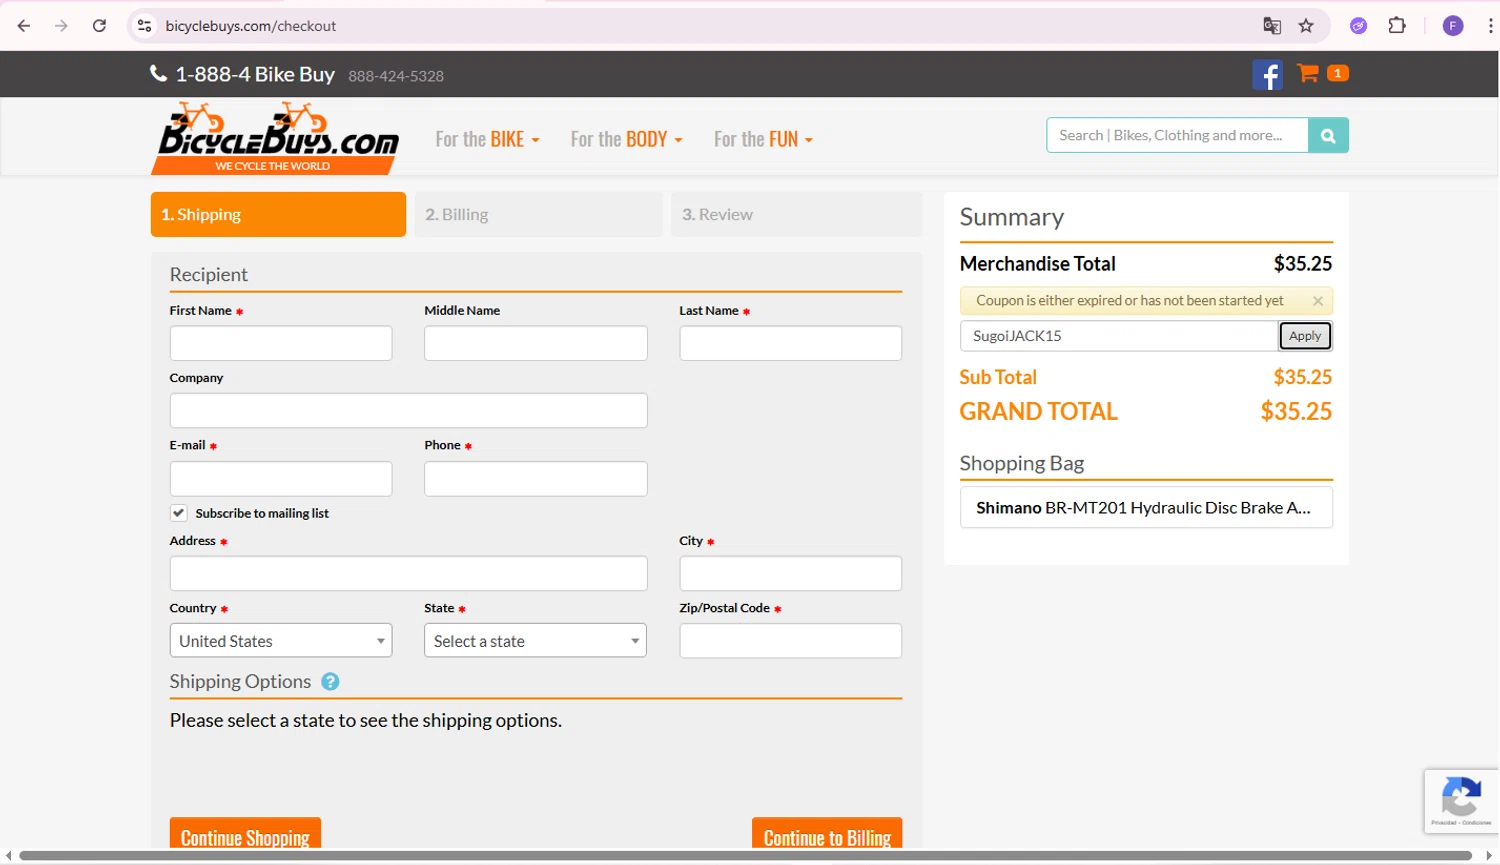Image resolution: width=1500 pixels, height=865 pixels.
Task: Select the 2. Billing step tab
Action: point(538,214)
